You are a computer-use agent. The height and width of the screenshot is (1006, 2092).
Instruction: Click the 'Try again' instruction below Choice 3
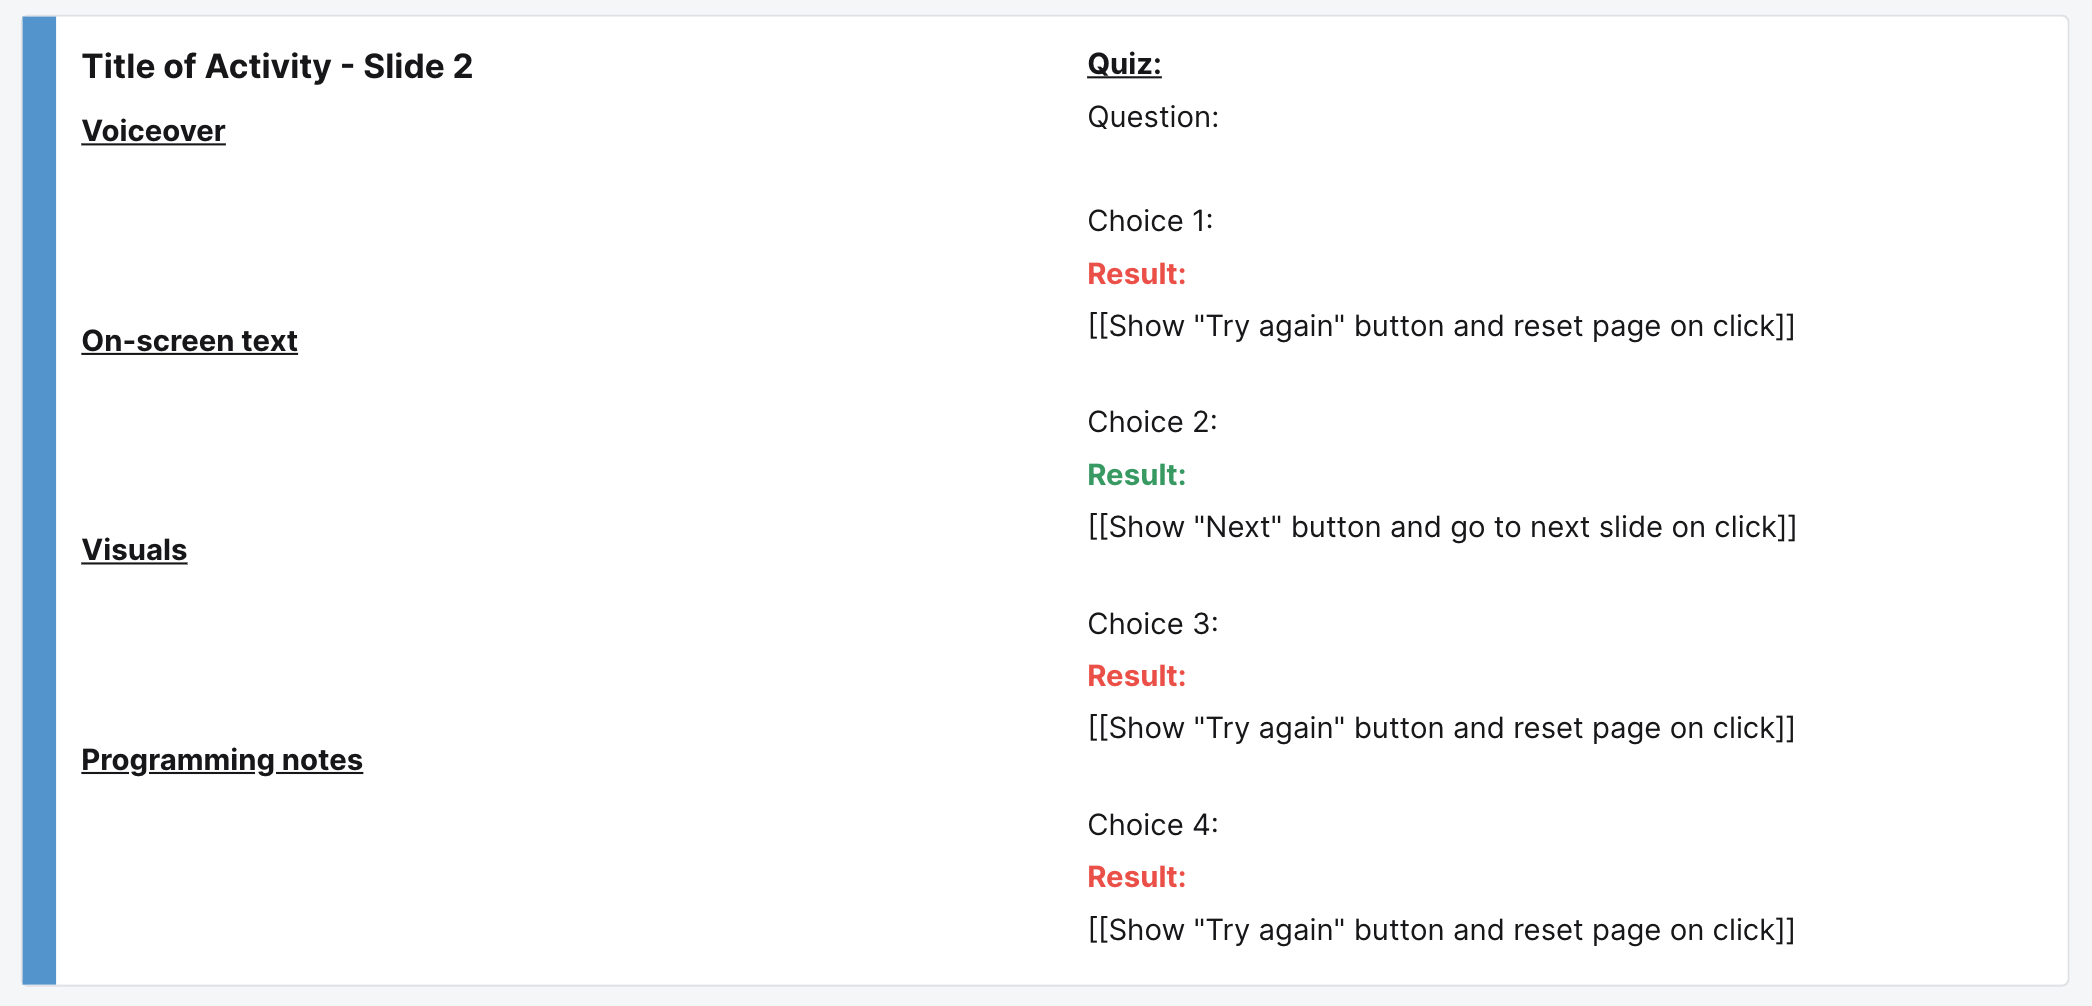pyautogui.click(x=1441, y=728)
